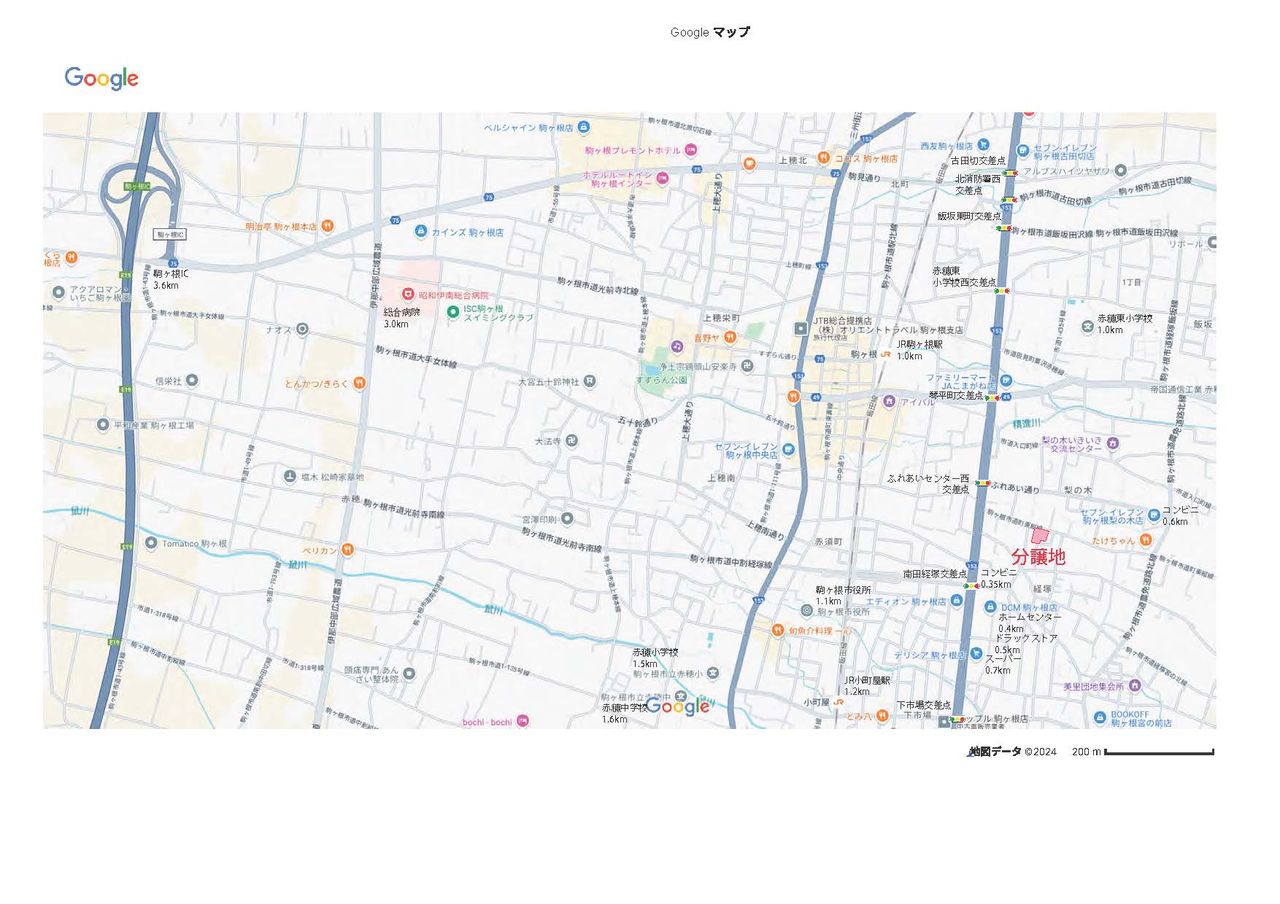Screen dimensions: 1280x904
Task: Click the ナオス place marker
Action: (302, 329)
